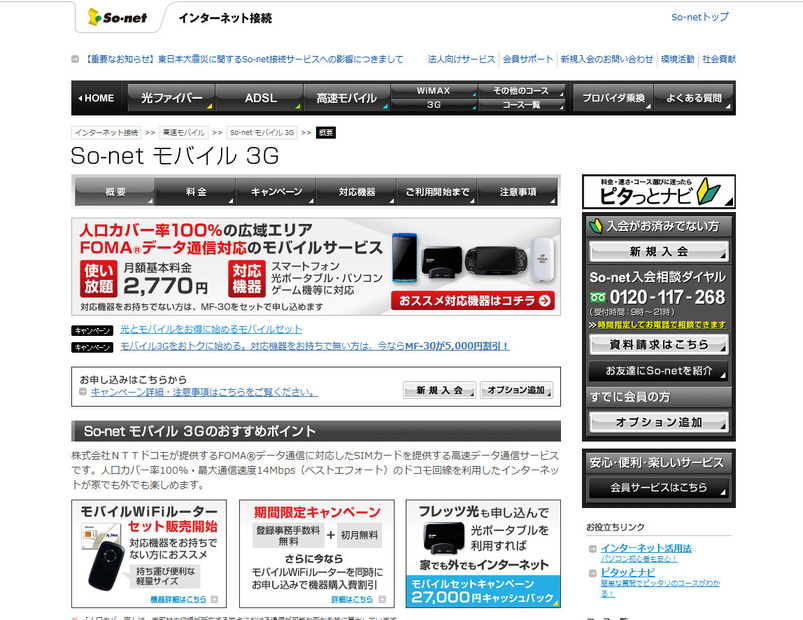Screen dimensions: 803x620
Task: Go to HOME in navigation bar
Action: (97, 98)
